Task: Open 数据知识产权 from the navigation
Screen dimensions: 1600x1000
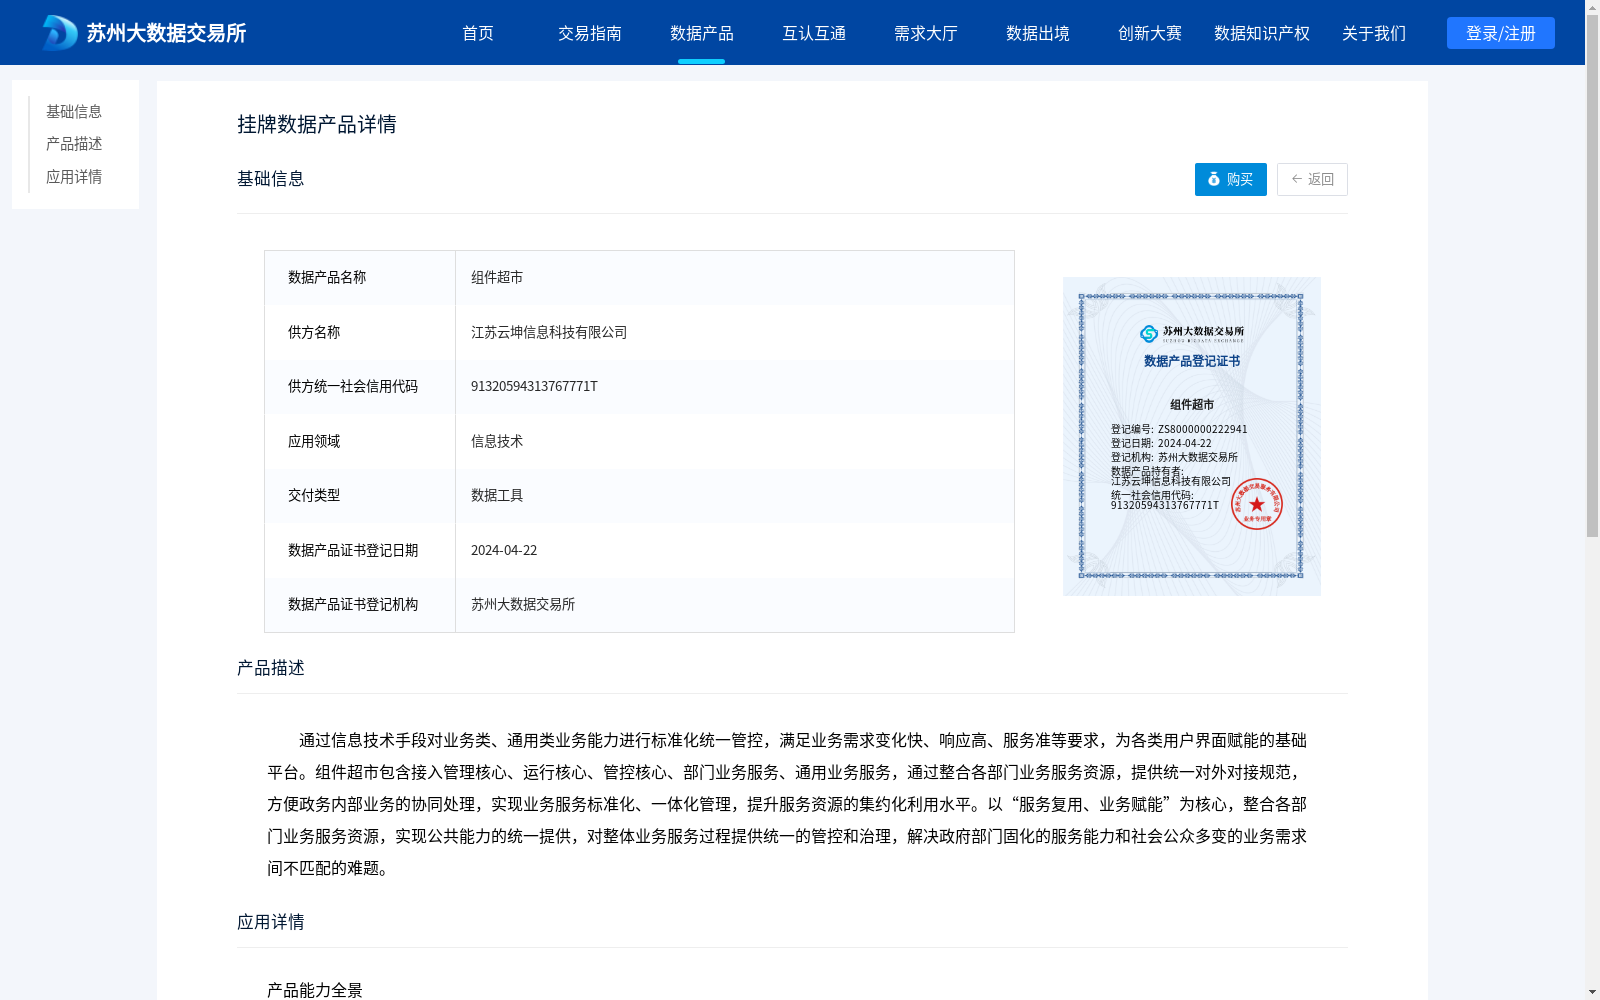Action: tap(1262, 33)
